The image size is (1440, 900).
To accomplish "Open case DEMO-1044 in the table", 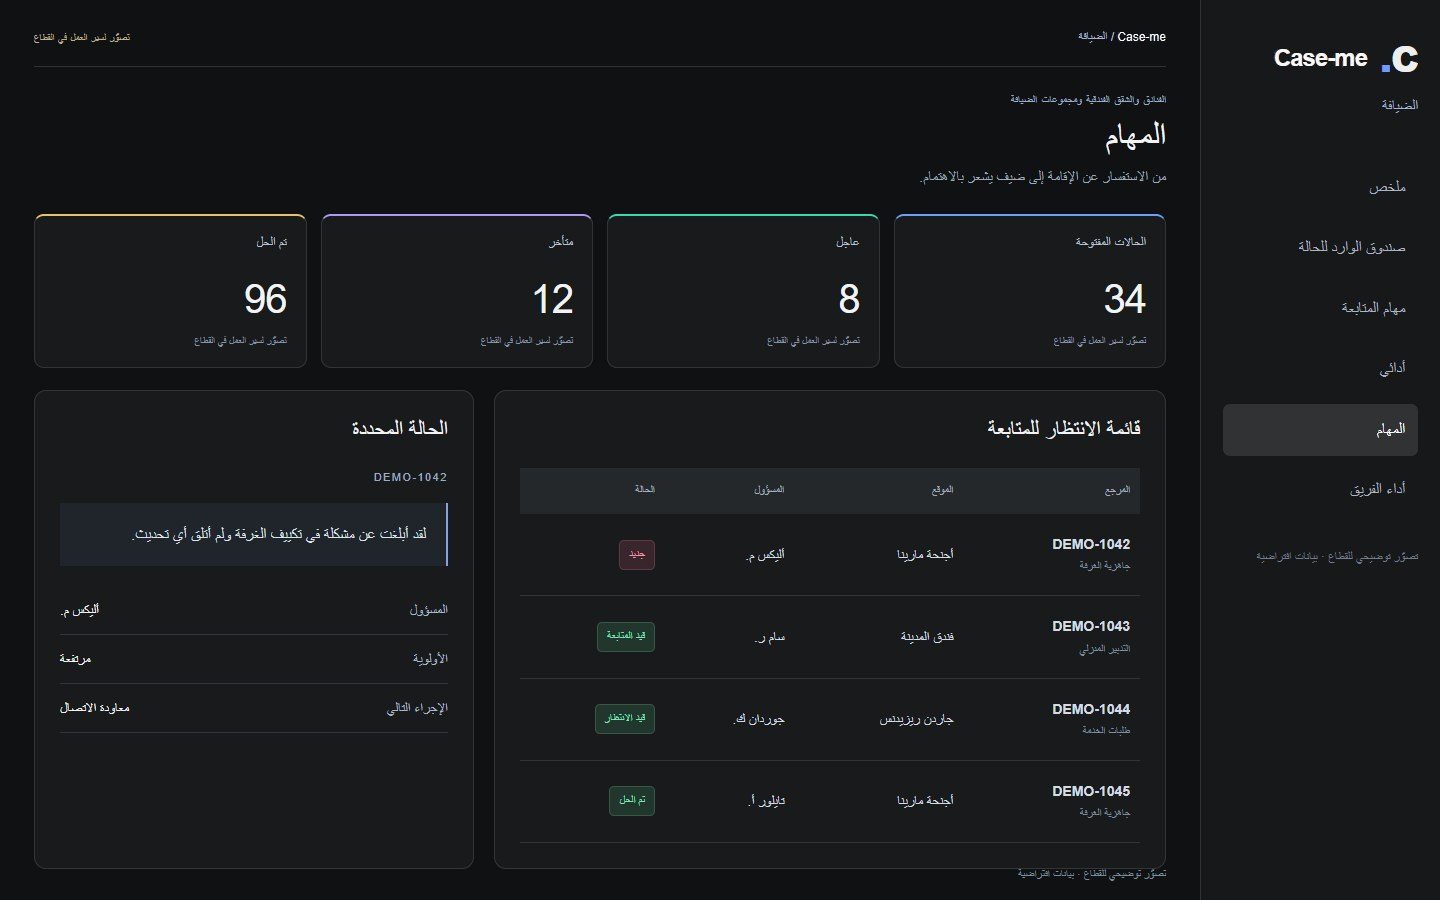I will 1091,710.
